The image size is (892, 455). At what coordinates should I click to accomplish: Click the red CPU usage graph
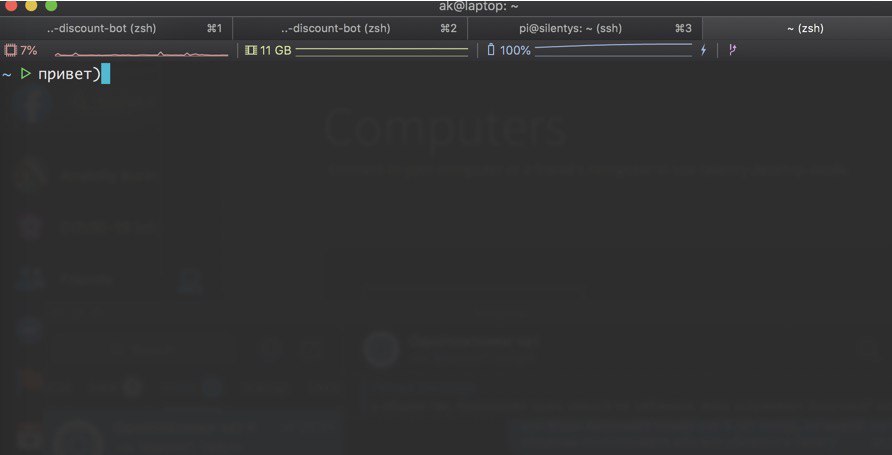[x=141, y=53]
